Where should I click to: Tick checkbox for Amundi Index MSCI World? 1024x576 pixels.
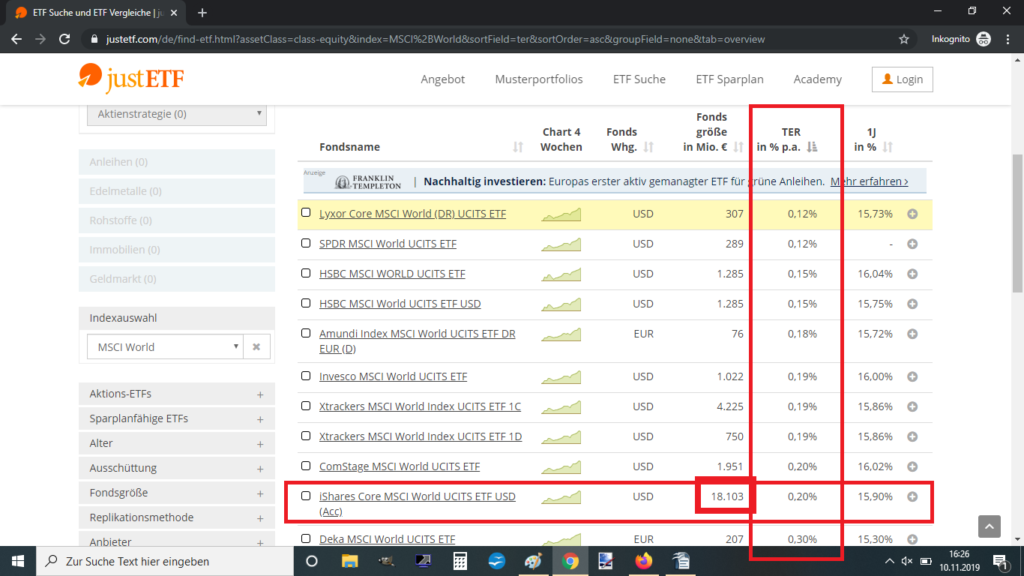pos(306,333)
